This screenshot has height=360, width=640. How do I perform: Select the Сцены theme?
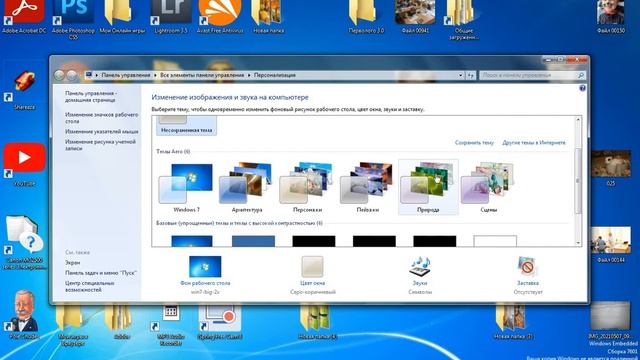[488, 187]
